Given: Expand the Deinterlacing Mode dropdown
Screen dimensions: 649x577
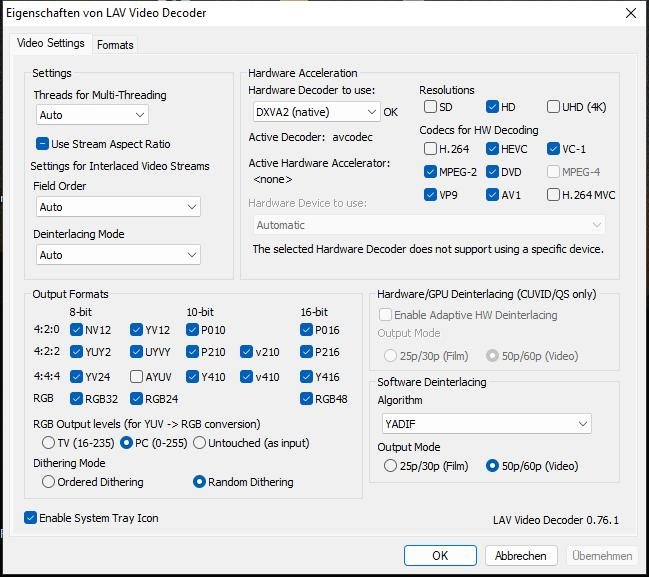Looking at the screenshot, I should (x=119, y=255).
